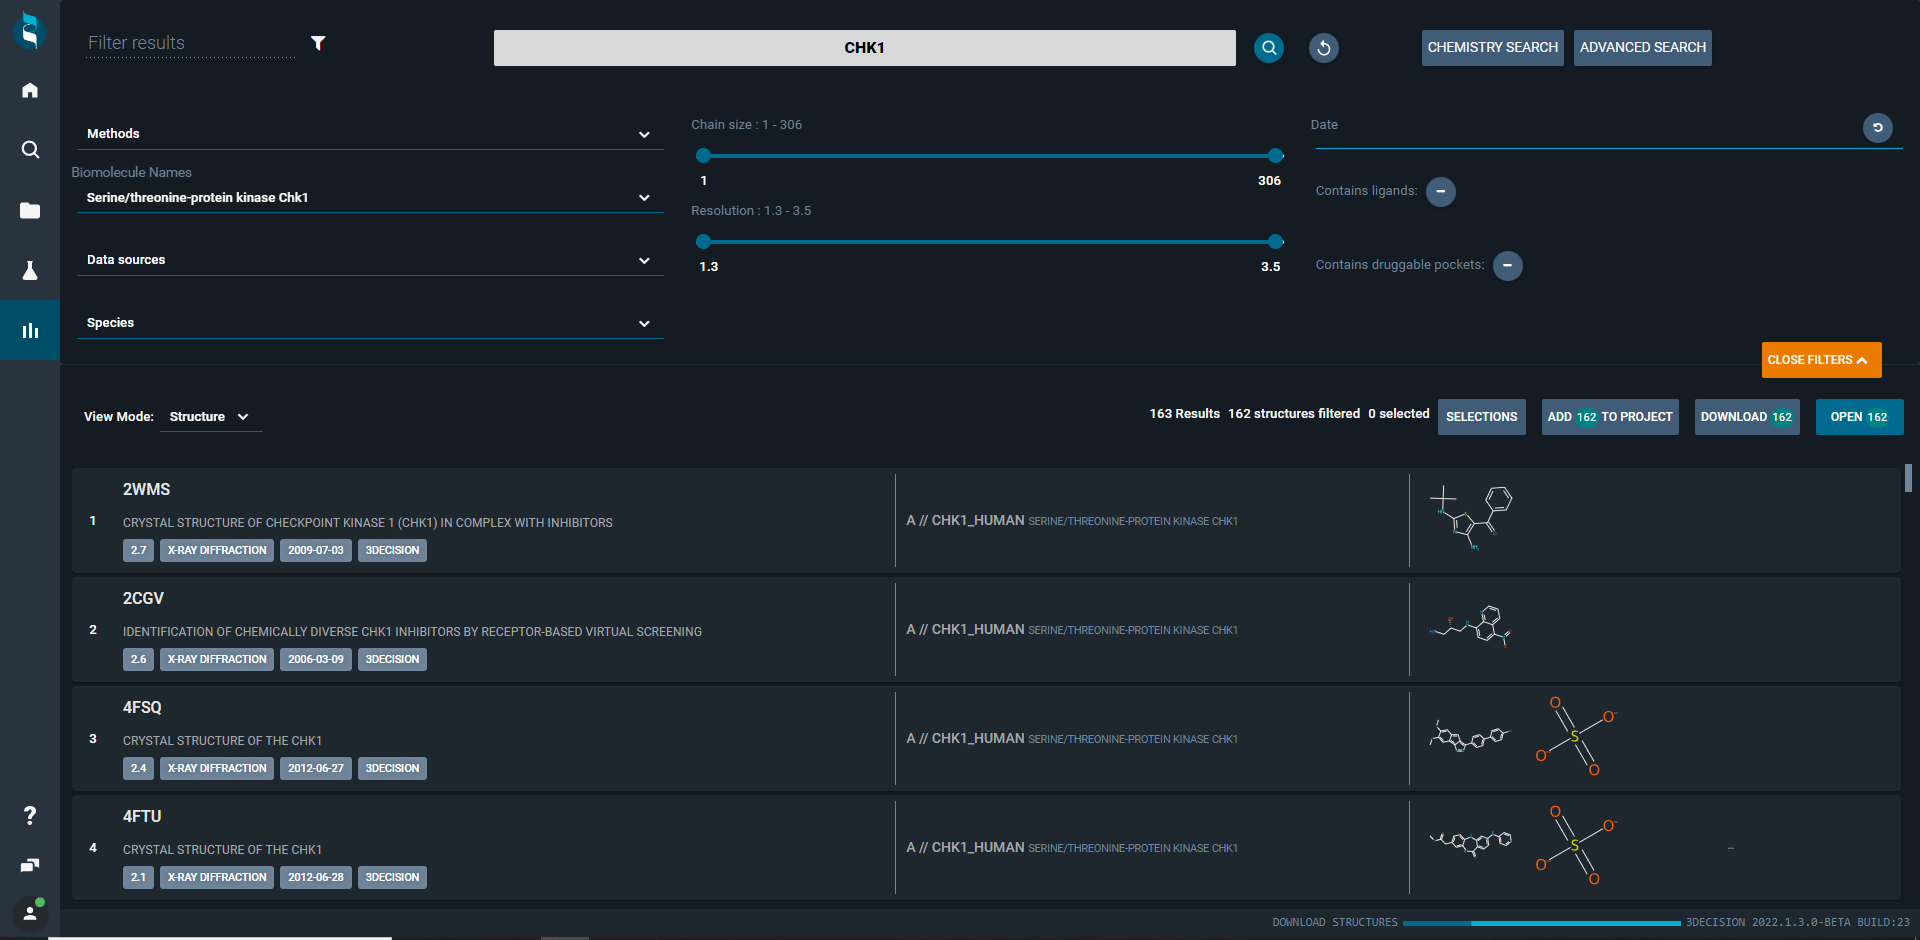Click 2WMS chain A CHK1_HUMAN text
Image resolution: width=1920 pixels, height=940 pixels.
[965, 521]
